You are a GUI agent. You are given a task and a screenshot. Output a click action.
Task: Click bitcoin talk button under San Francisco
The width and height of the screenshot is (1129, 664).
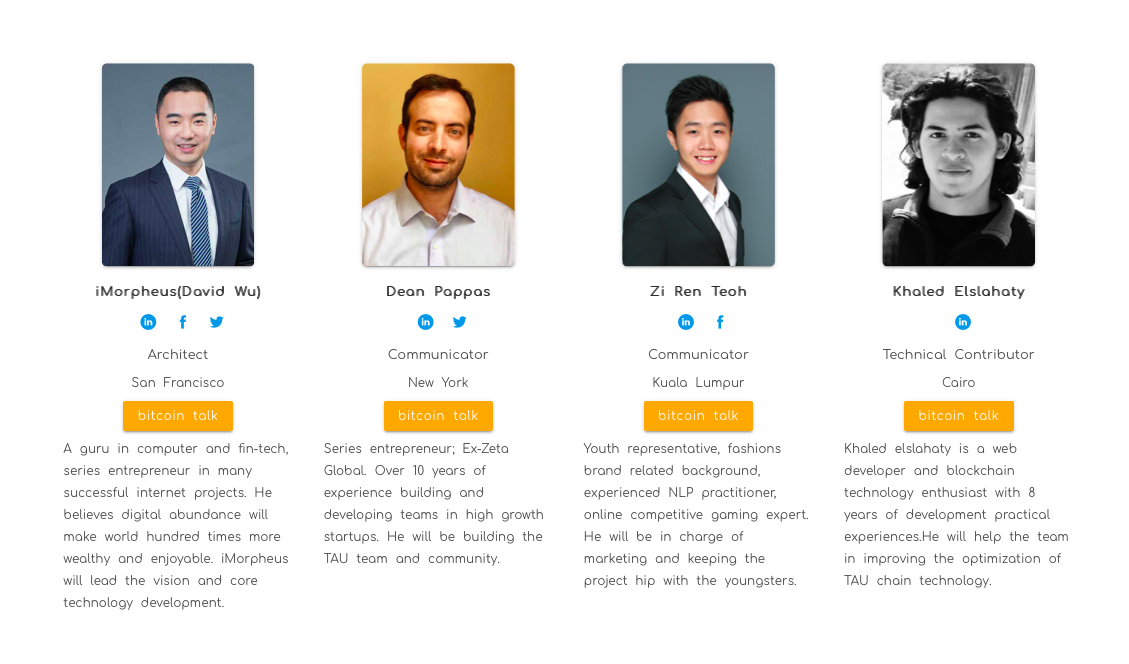coord(178,416)
